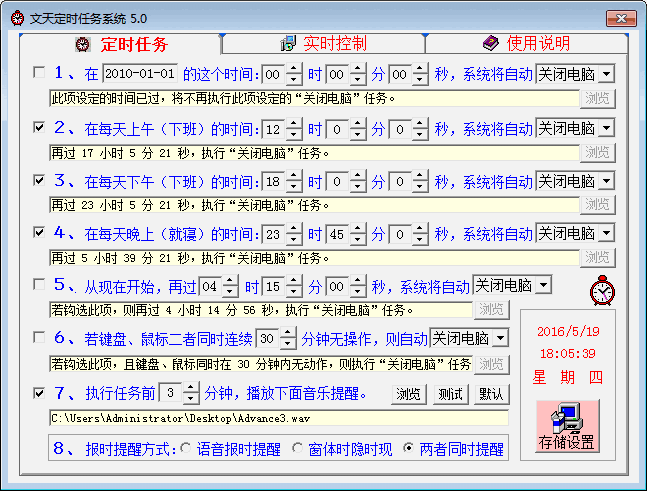Click the 测试 button to test music
The image size is (647, 491).
(x=451, y=394)
